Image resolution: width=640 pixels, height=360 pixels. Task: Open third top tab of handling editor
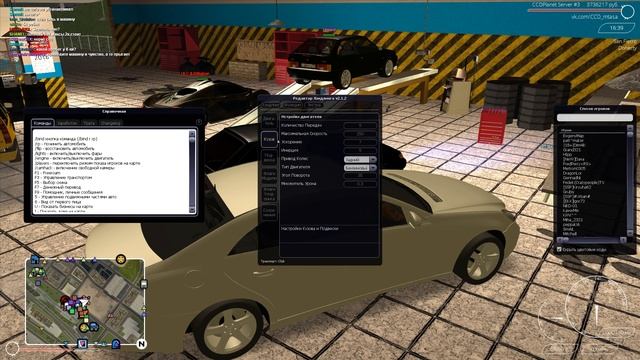coord(314,105)
